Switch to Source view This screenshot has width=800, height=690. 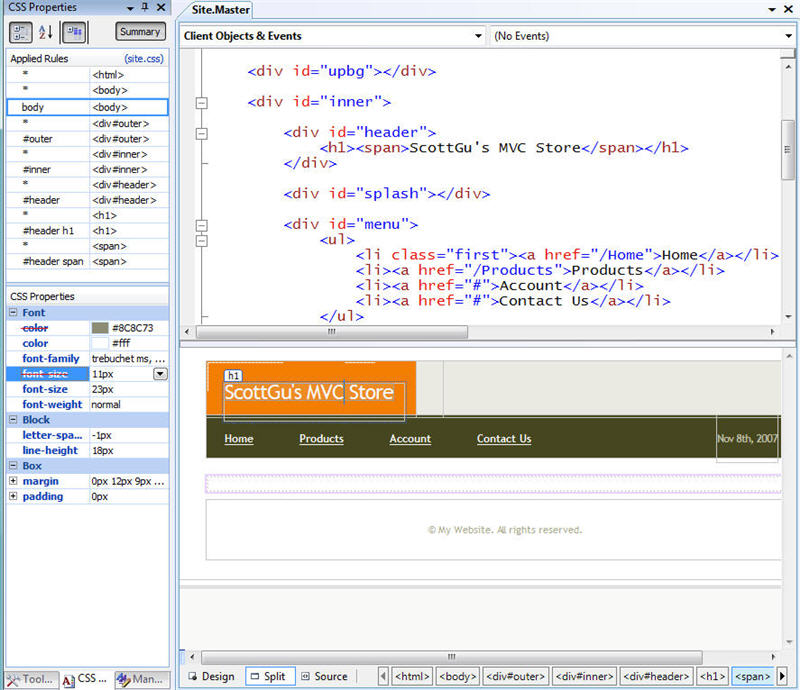(325, 676)
